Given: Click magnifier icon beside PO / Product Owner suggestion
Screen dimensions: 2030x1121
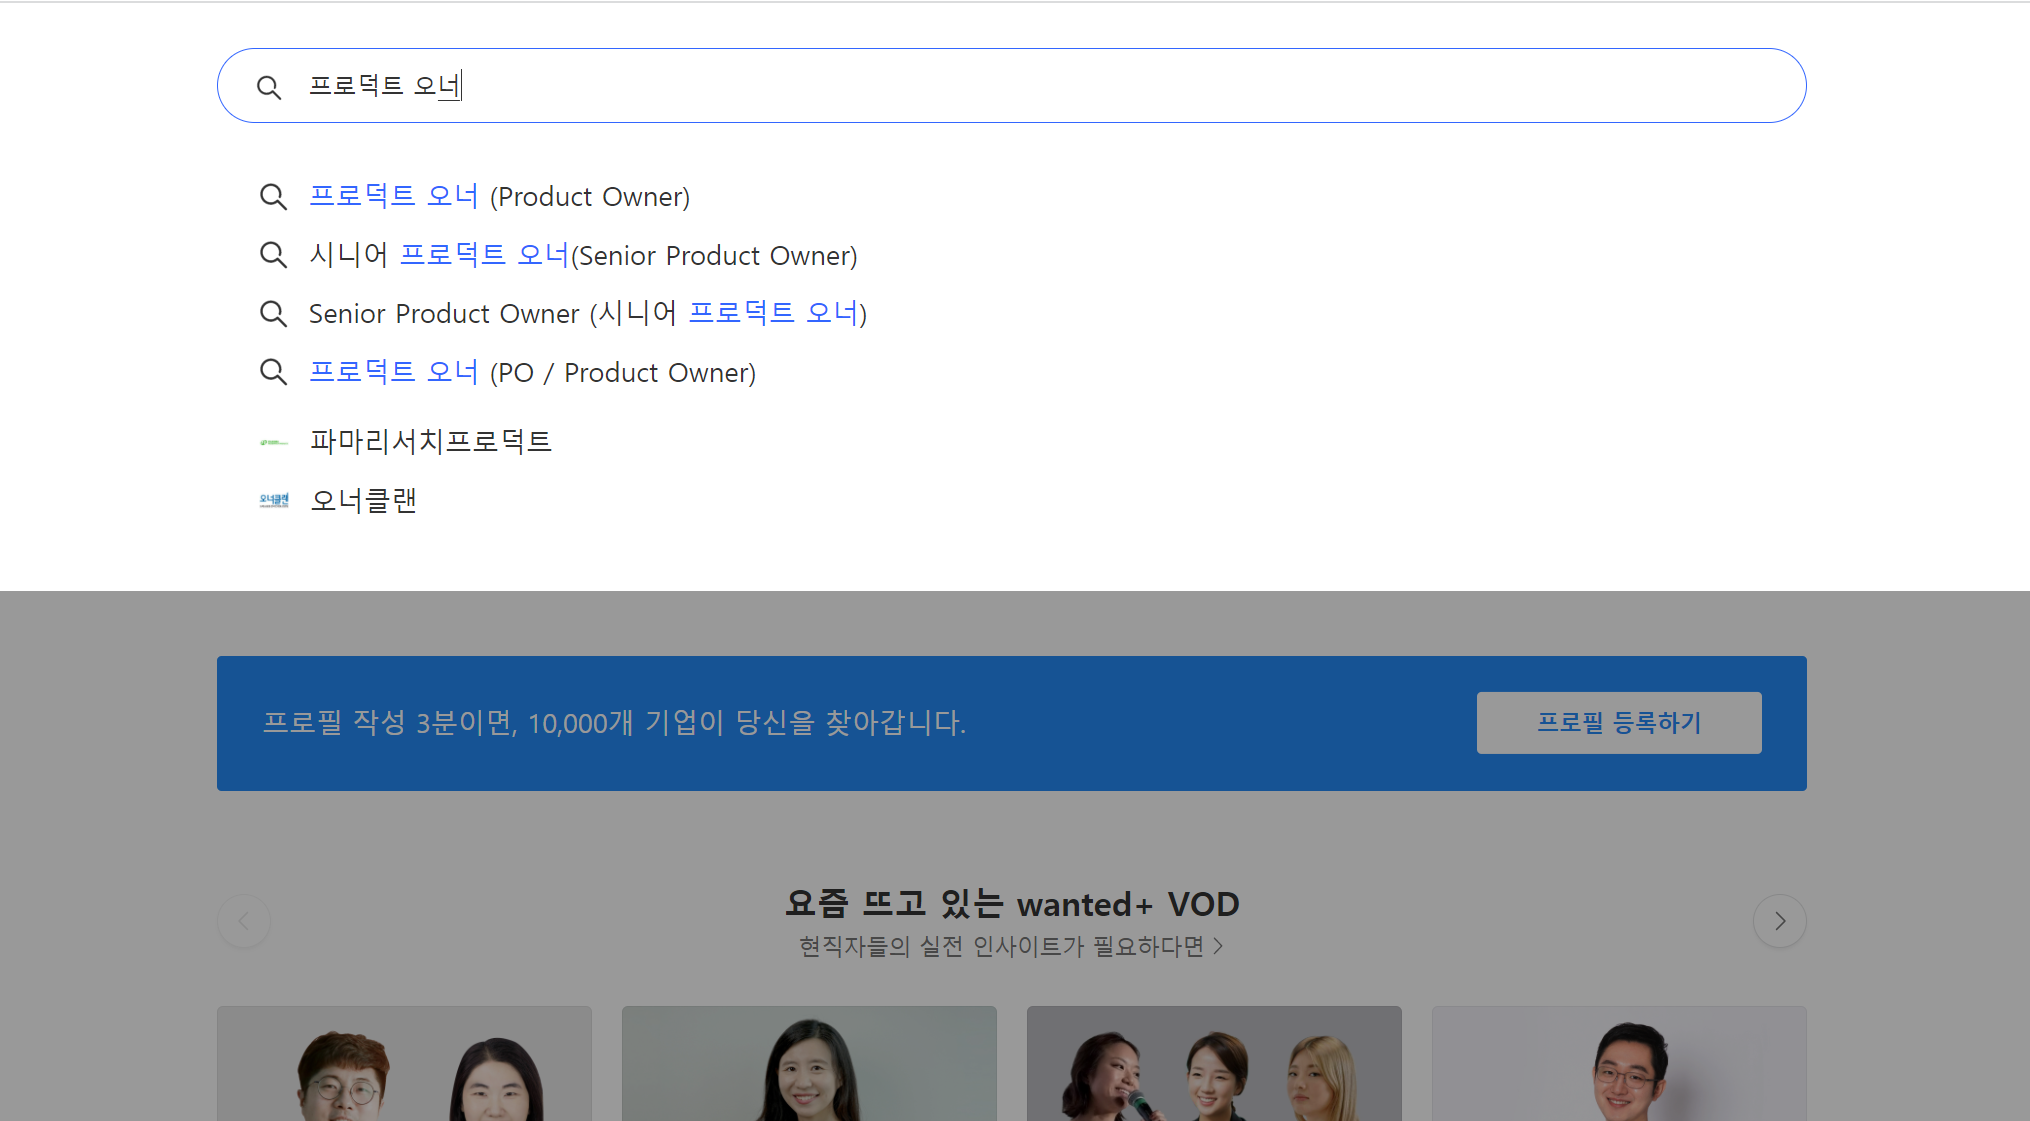Looking at the screenshot, I should [273, 372].
